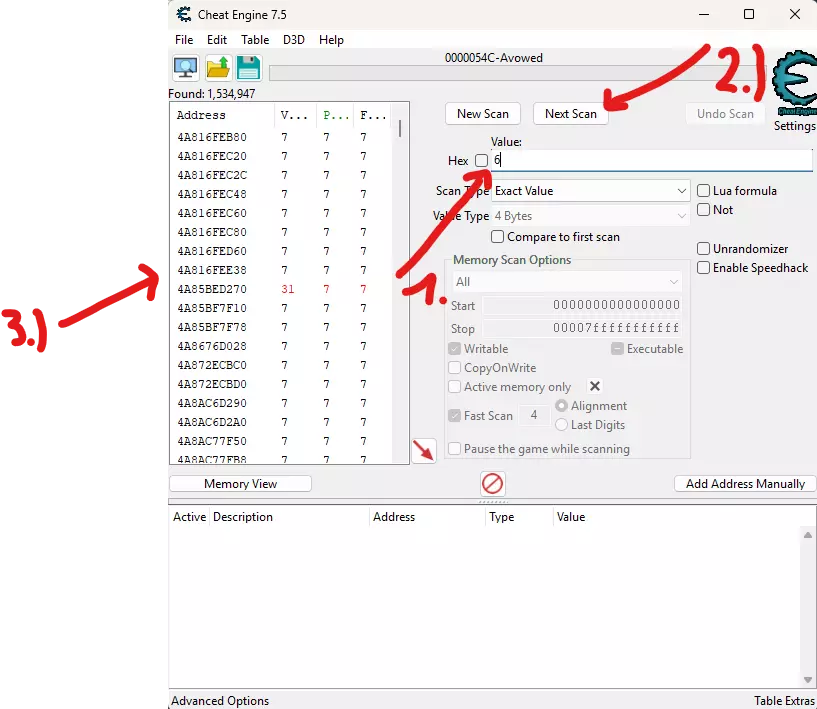Open Advanced Options
Viewport: 817px width, 709px height.
tap(220, 701)
